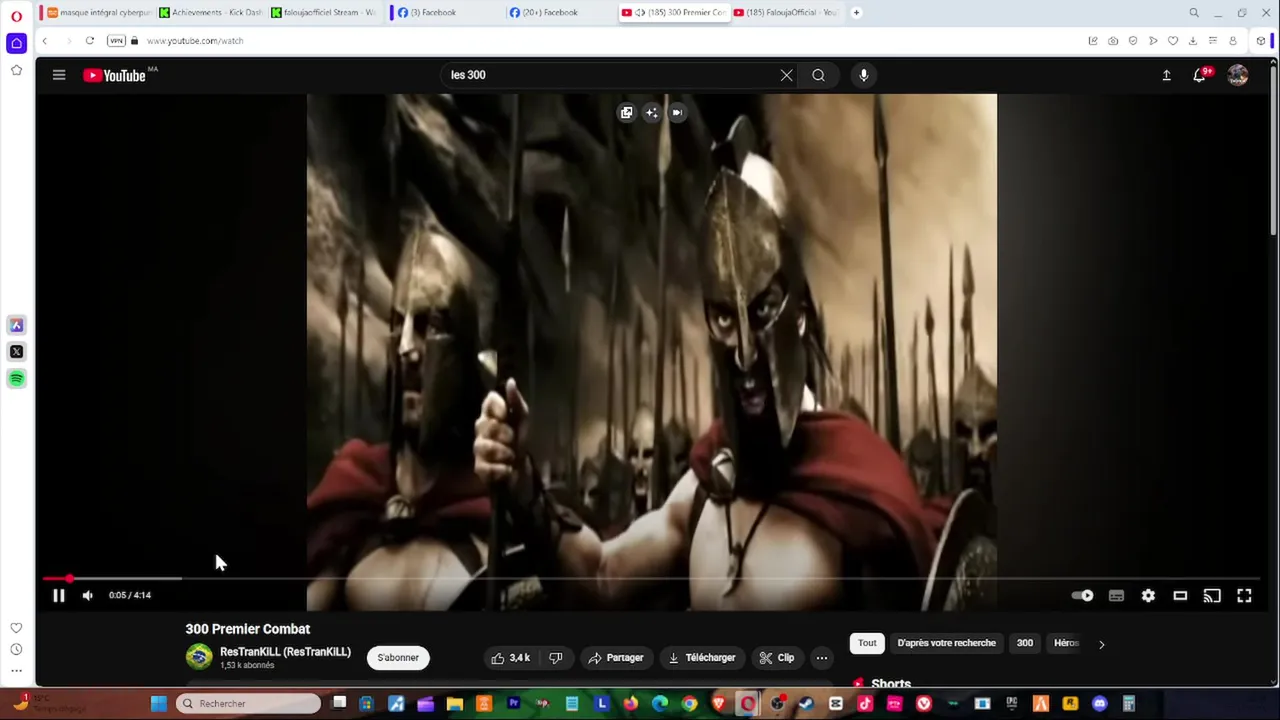Switch to theater mode
The width and height of the screenshot is (1280, 720).
1180,595
